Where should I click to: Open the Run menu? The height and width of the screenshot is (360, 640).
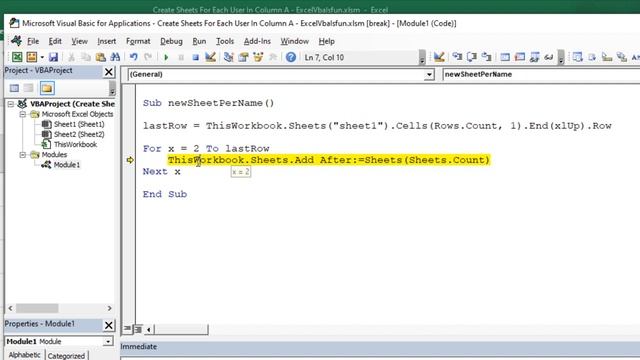(x=199, y=41)
